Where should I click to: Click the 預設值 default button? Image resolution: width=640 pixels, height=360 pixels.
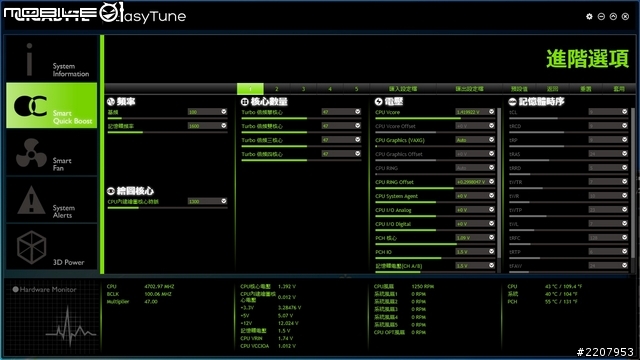[519, 89]
